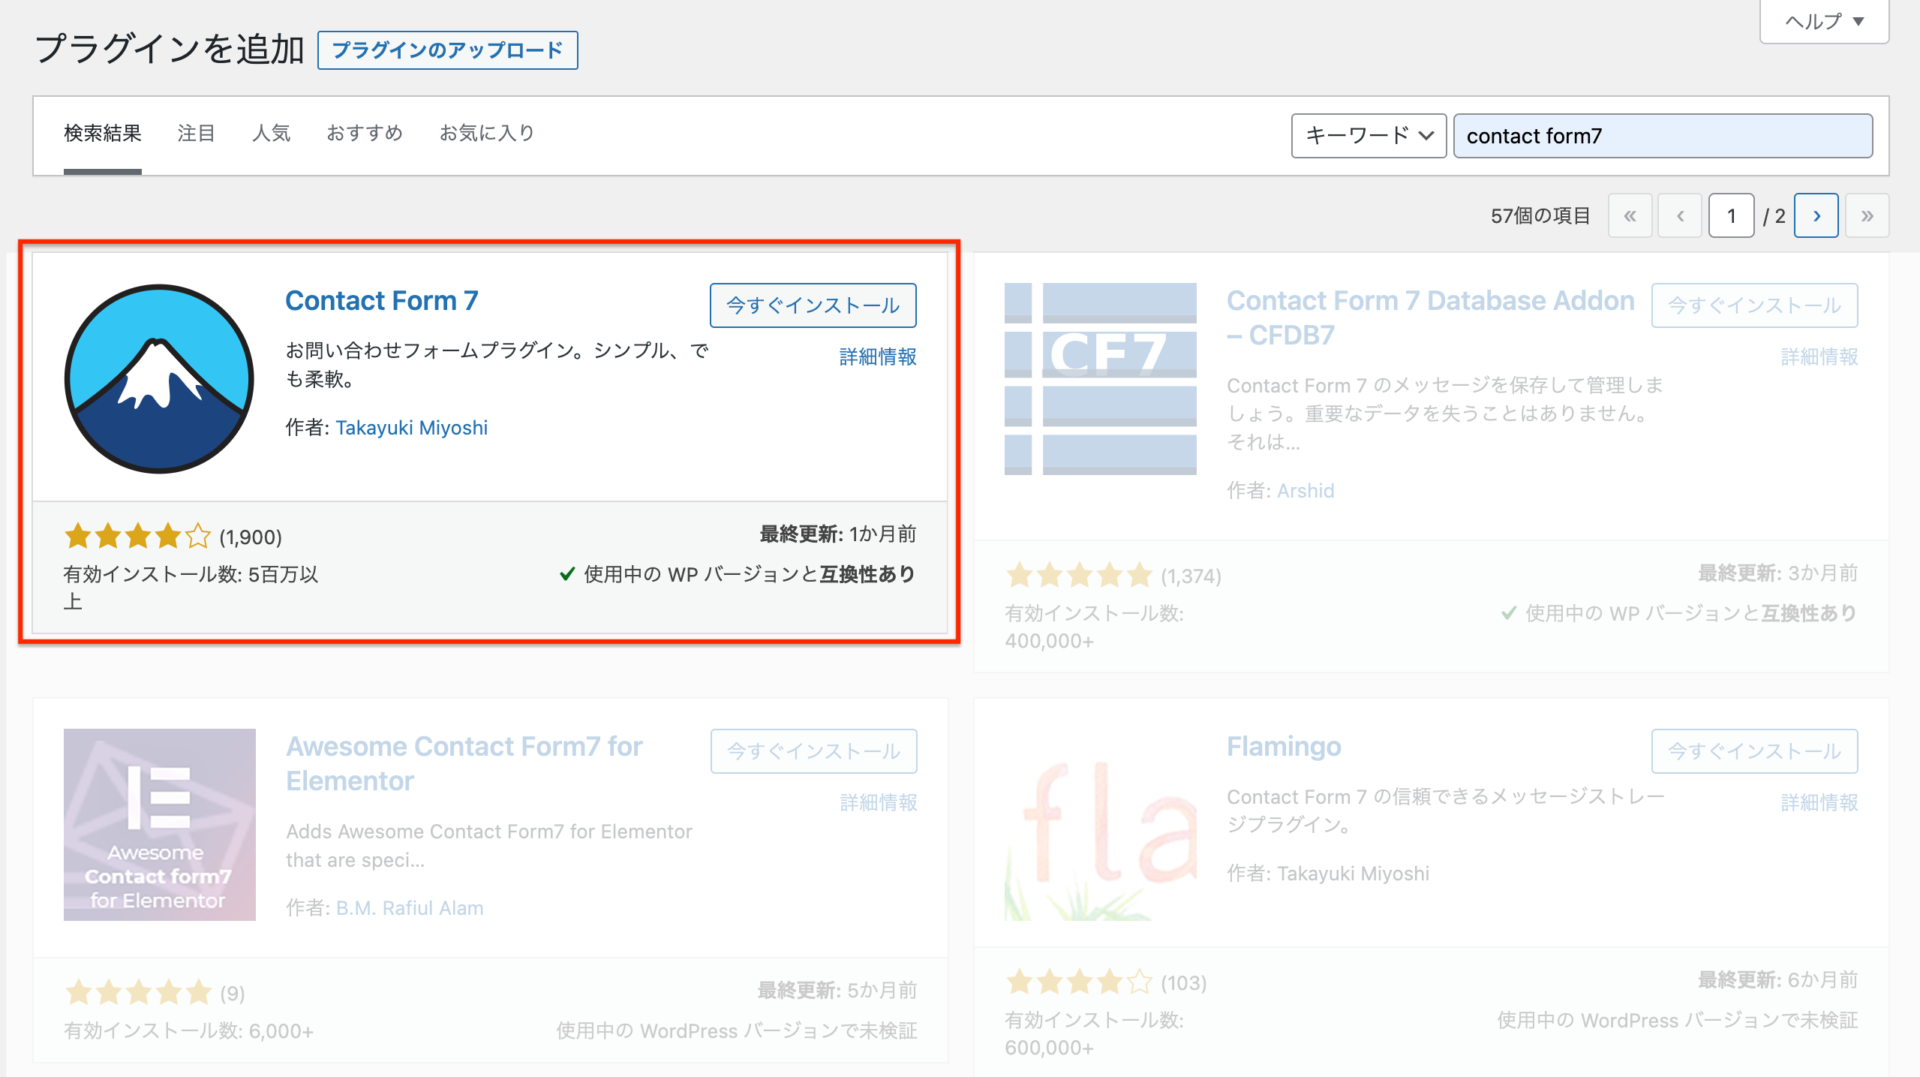This screenshot has width=1920, height=1077.
Task: Click the Awesome Contact Form7 for Elementor icon
Action: tap(159, 825)
